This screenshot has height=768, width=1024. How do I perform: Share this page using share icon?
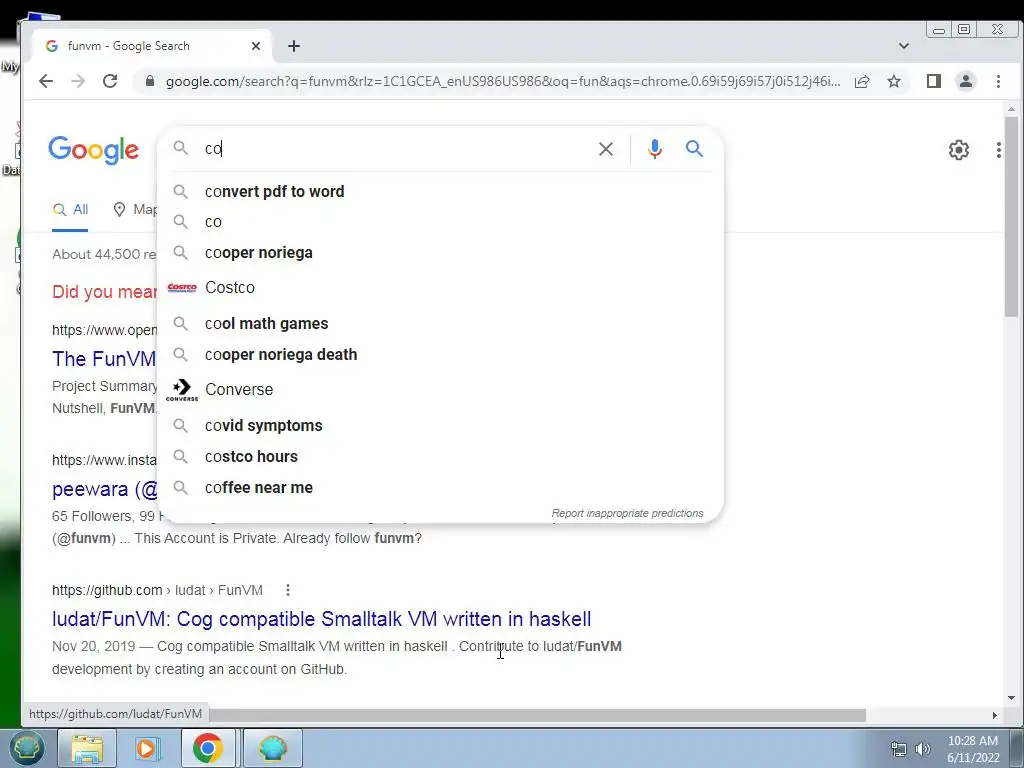tap(862, 81)
